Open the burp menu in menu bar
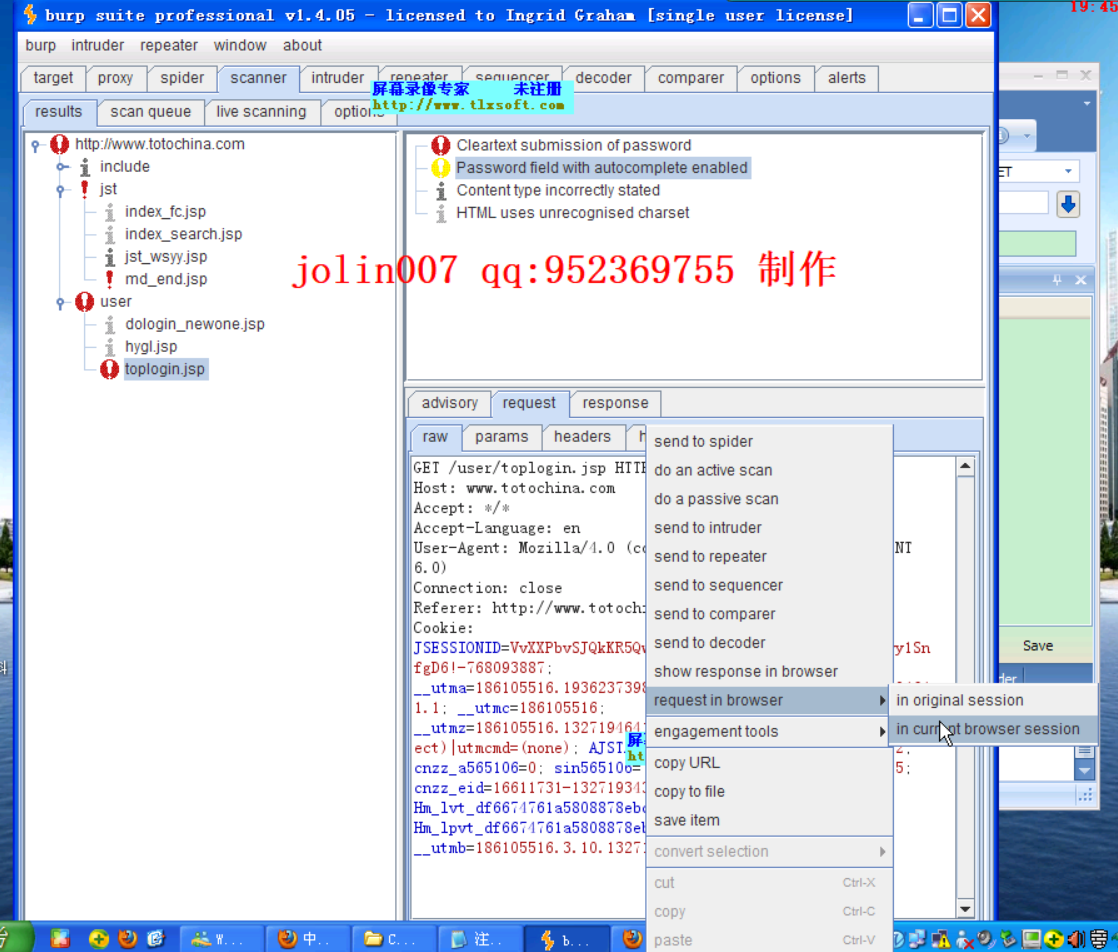Viewport: 1118px width, 952px height. click(x=41, y=46)
